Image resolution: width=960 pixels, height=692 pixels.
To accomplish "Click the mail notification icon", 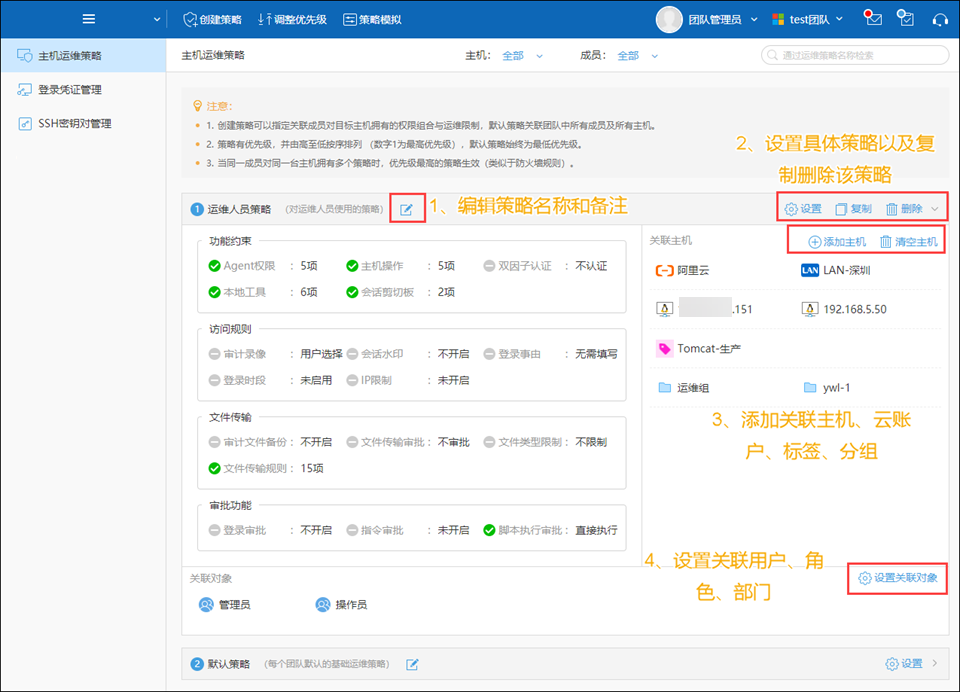I will 873,19.
